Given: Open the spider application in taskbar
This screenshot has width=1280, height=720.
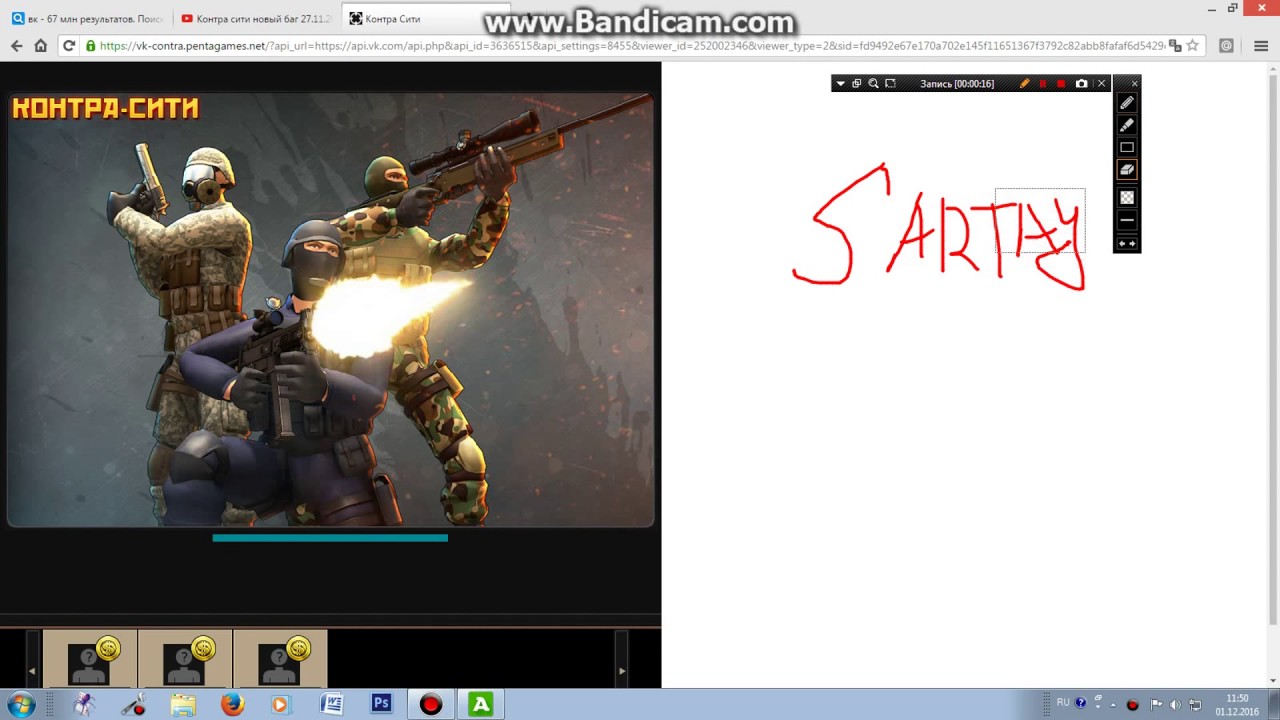Looking at the screenshot, I should 85,704.
